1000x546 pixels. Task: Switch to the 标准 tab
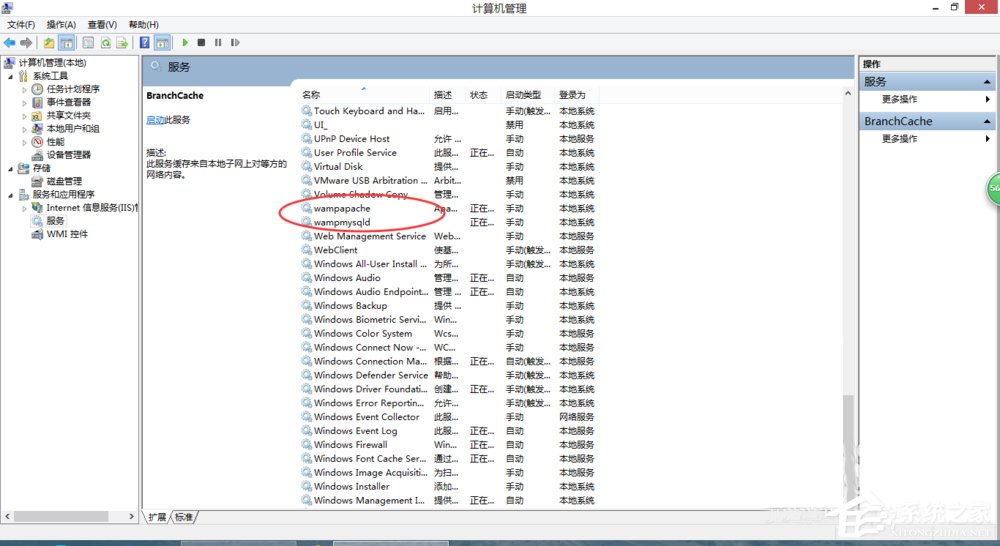[x=184, y=517]
